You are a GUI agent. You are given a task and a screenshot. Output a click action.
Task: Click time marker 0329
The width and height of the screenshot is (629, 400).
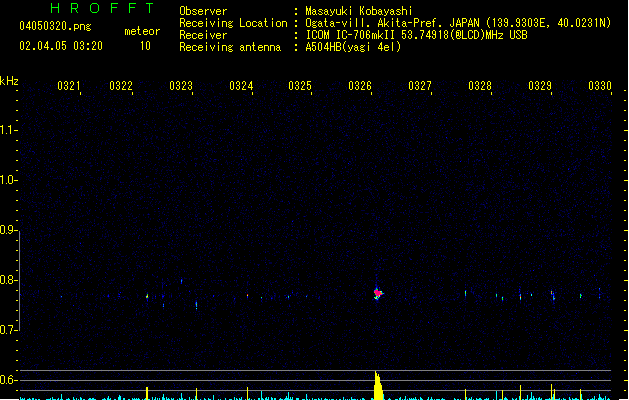(540, 86)
